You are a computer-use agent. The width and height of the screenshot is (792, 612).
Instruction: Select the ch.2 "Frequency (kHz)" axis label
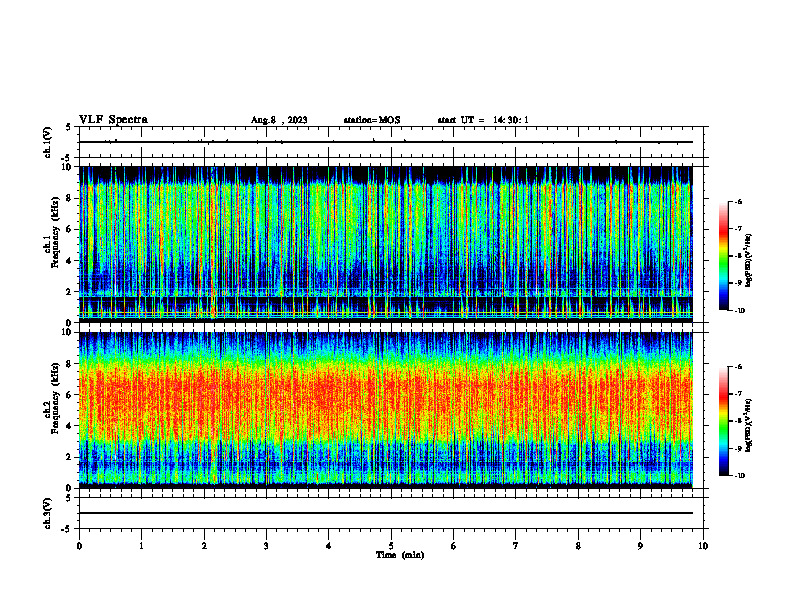[x=55, y=397]
